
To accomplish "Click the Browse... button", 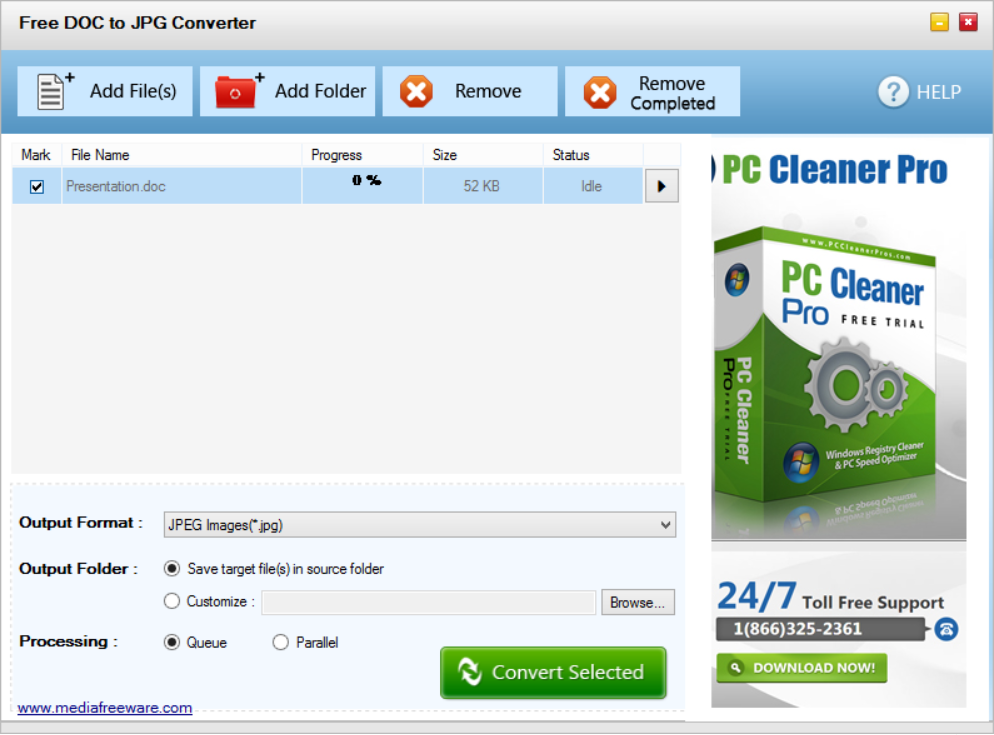I will tap(637, 603).
